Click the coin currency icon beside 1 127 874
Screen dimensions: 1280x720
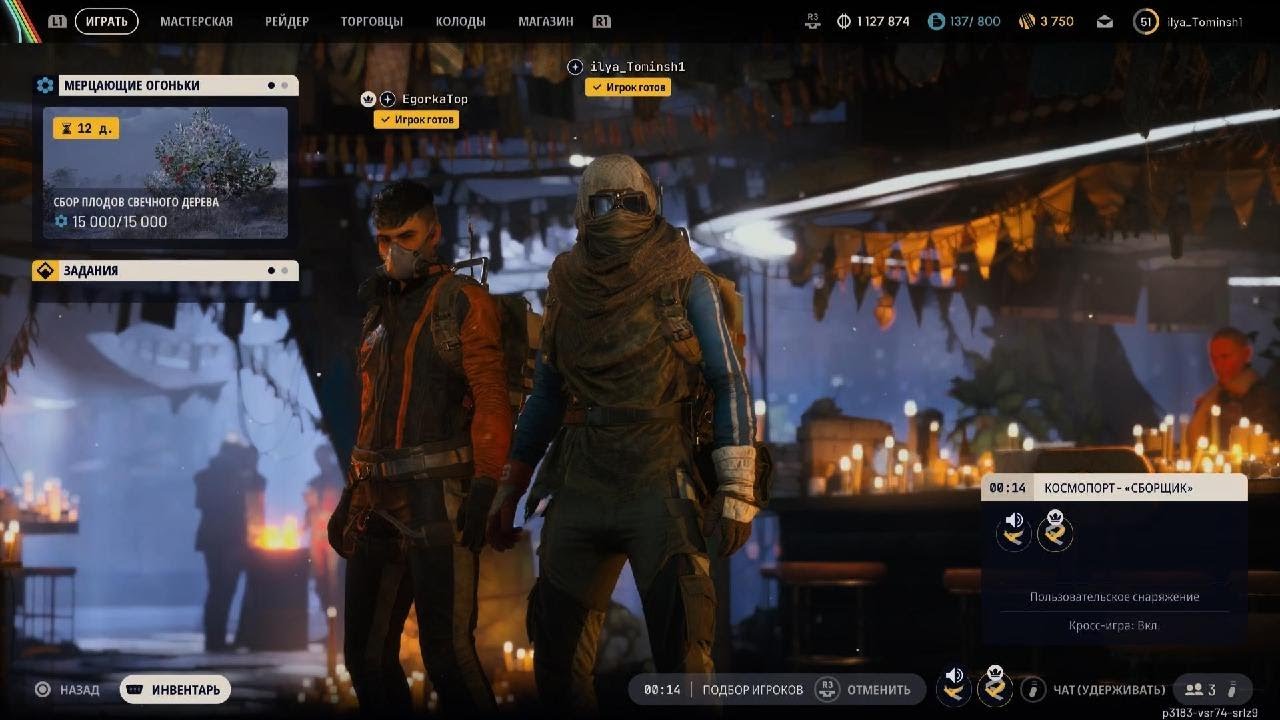click(843, 21)
